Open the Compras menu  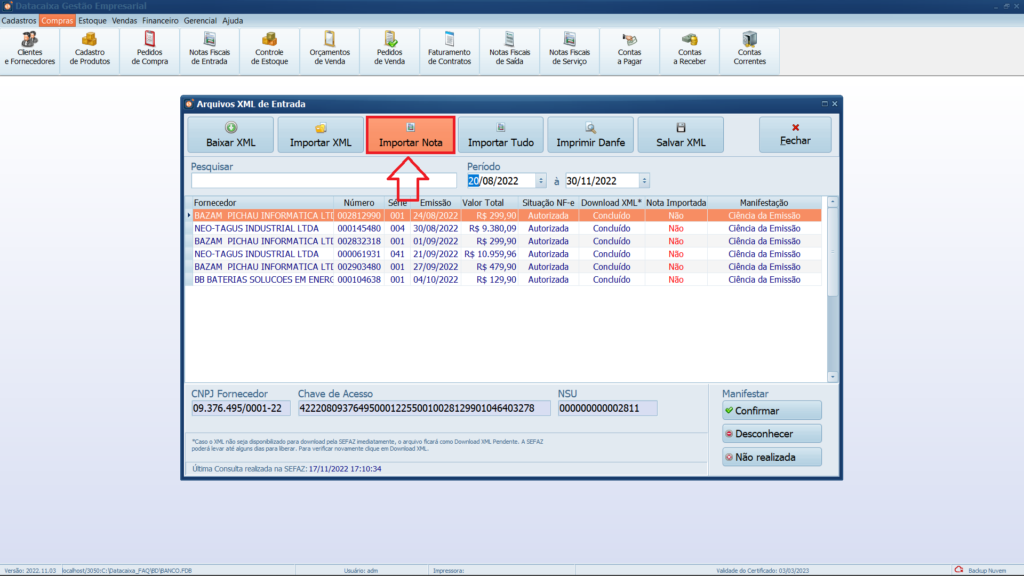point(57,20)
